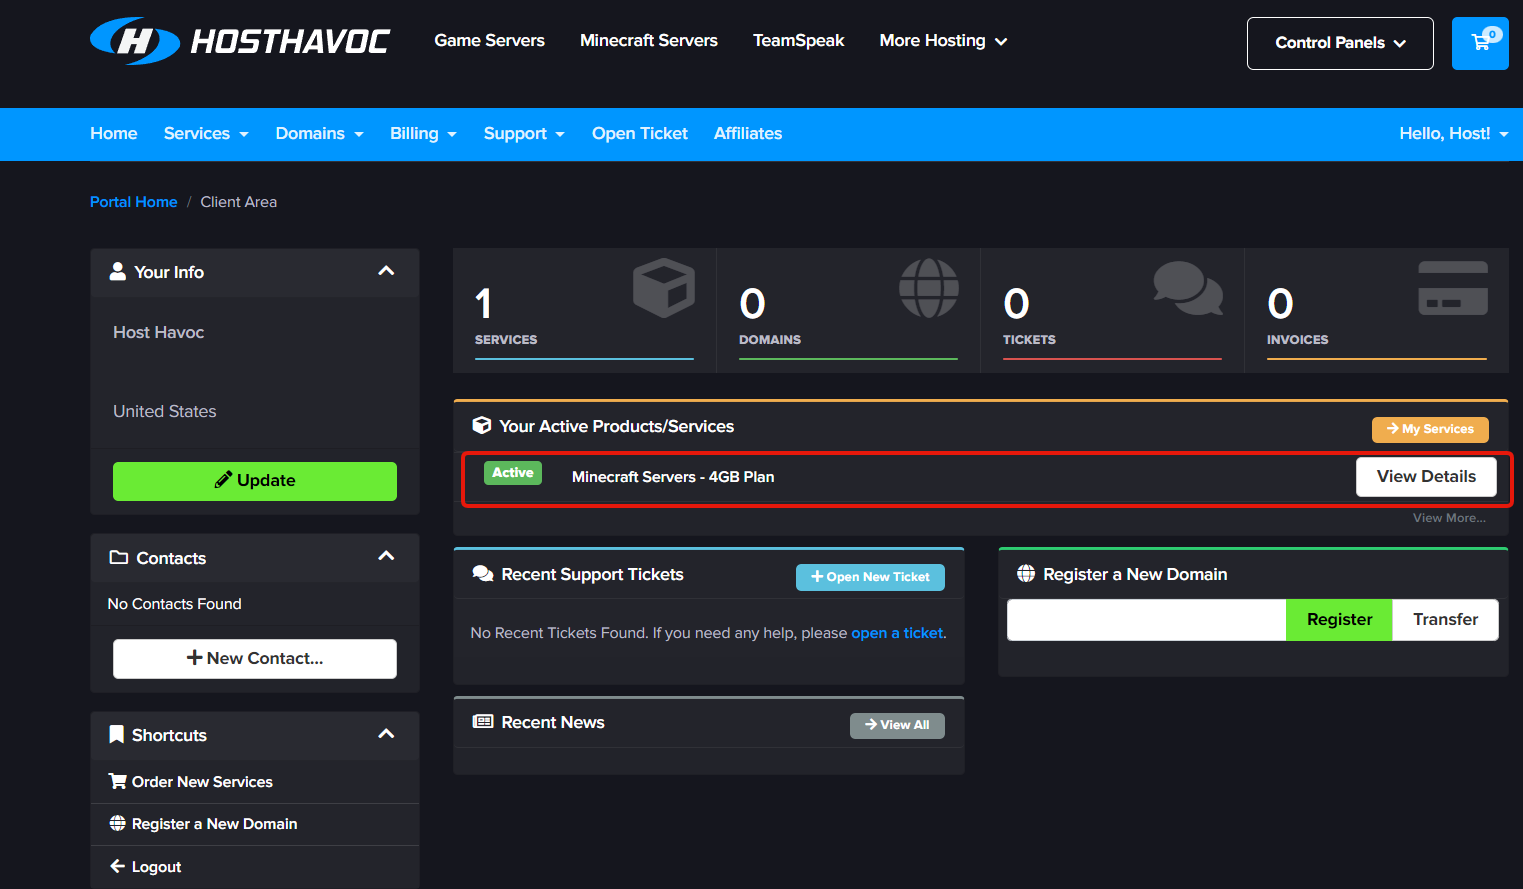This screenshot has width=1523, height=889.
Task: Click the green Active status badge
Action: [513, 473]
